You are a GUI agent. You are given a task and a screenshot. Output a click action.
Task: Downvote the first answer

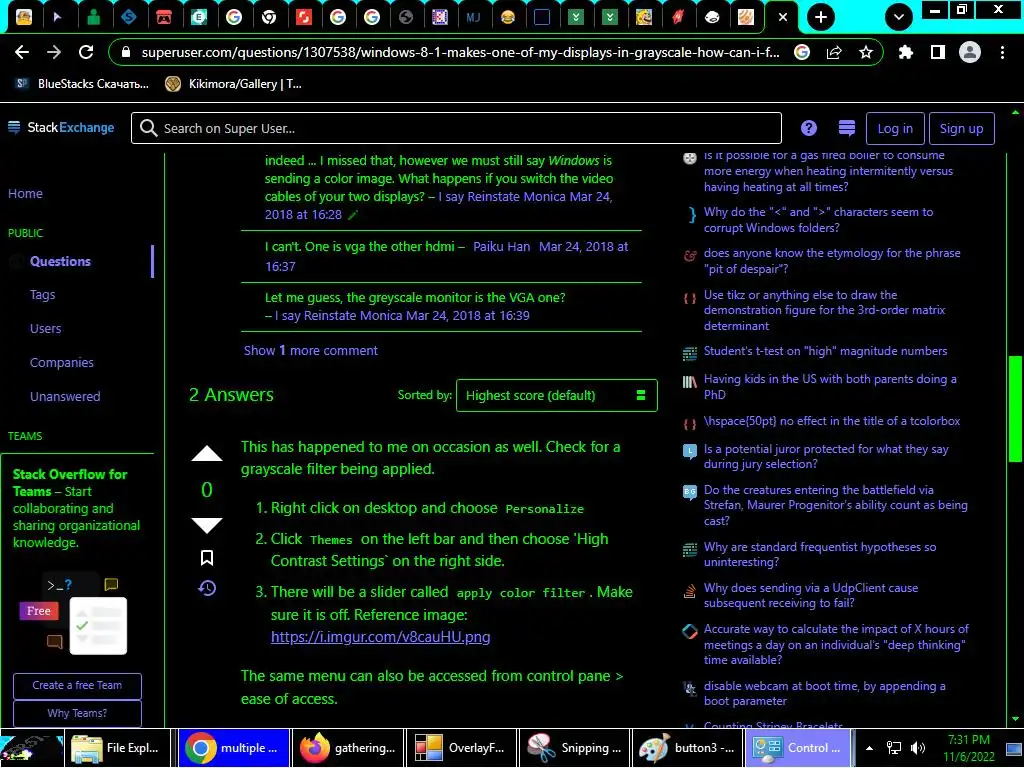click(x=206, y=524)
